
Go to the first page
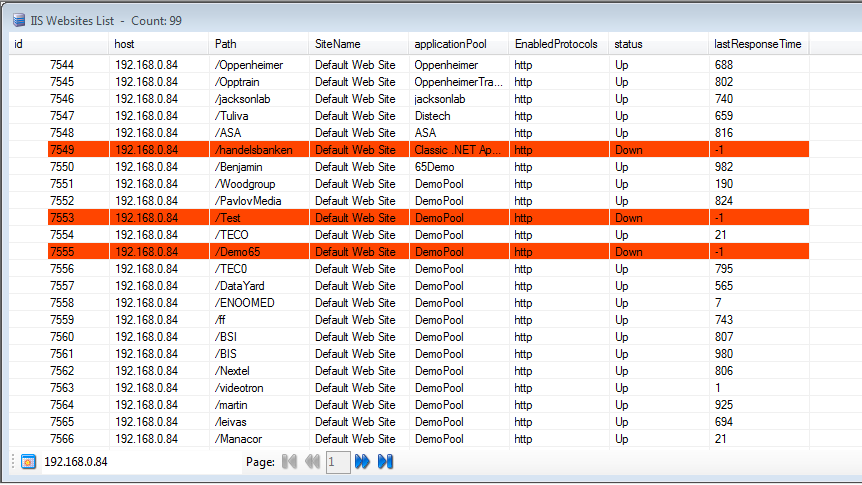pos(290,462)
